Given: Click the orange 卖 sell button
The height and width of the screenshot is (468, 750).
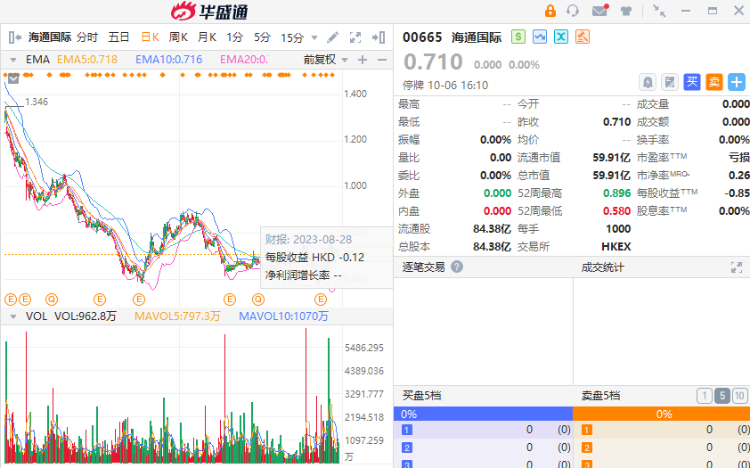Looking at the screenshot, I should (x=714, y=82).
